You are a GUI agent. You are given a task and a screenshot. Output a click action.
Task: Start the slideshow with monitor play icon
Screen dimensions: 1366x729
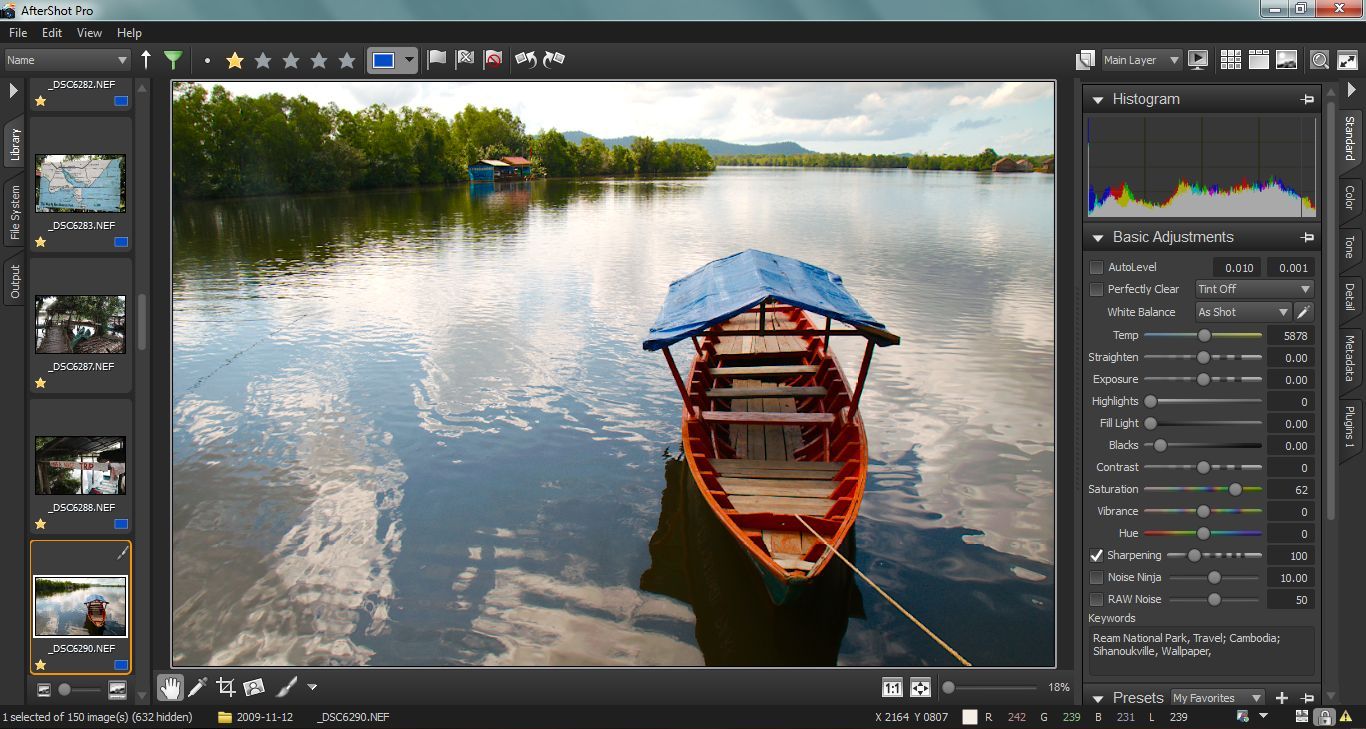coord(1198,60)
